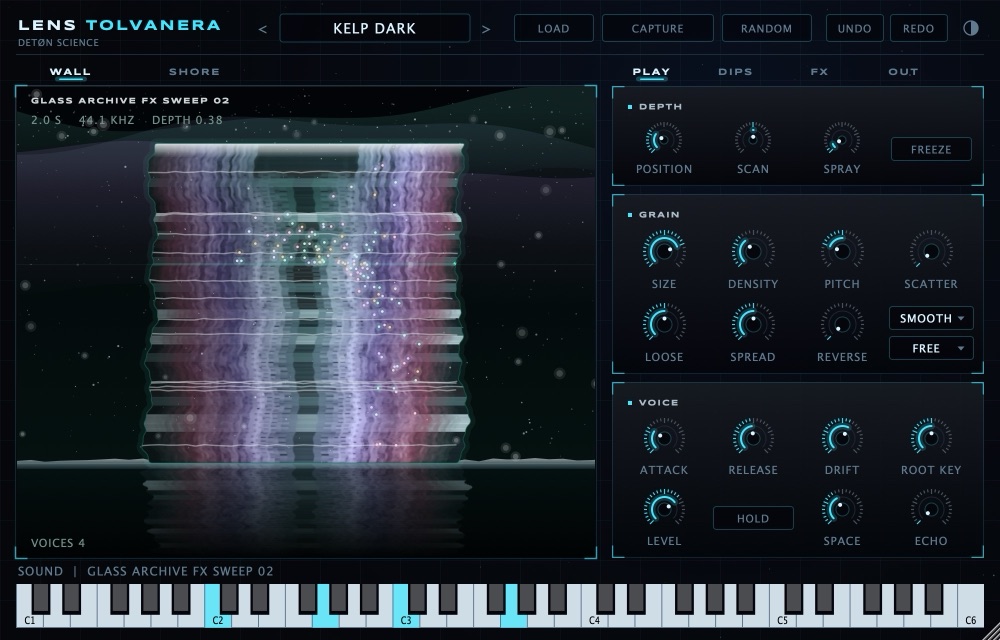Click the DENSITY knob
Image resolution: width=1000 pixels, height=640 pixels.
tap(753, 251)
